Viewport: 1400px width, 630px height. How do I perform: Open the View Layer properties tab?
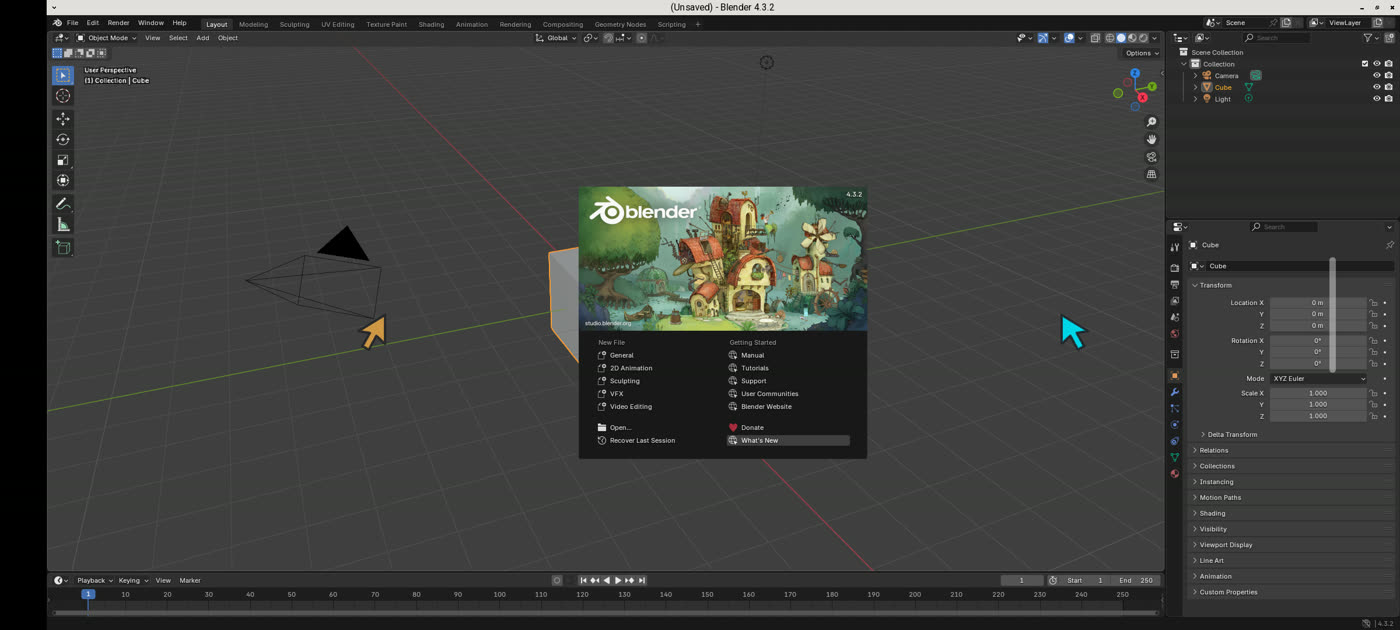(1175, 301)
